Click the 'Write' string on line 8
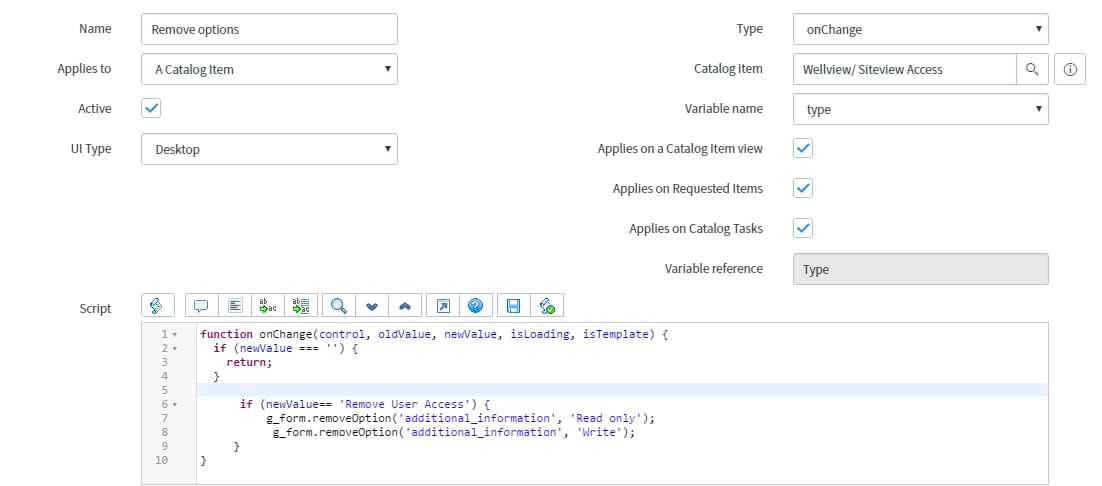This screenshot has width=1102, height=486. point(599,433)
